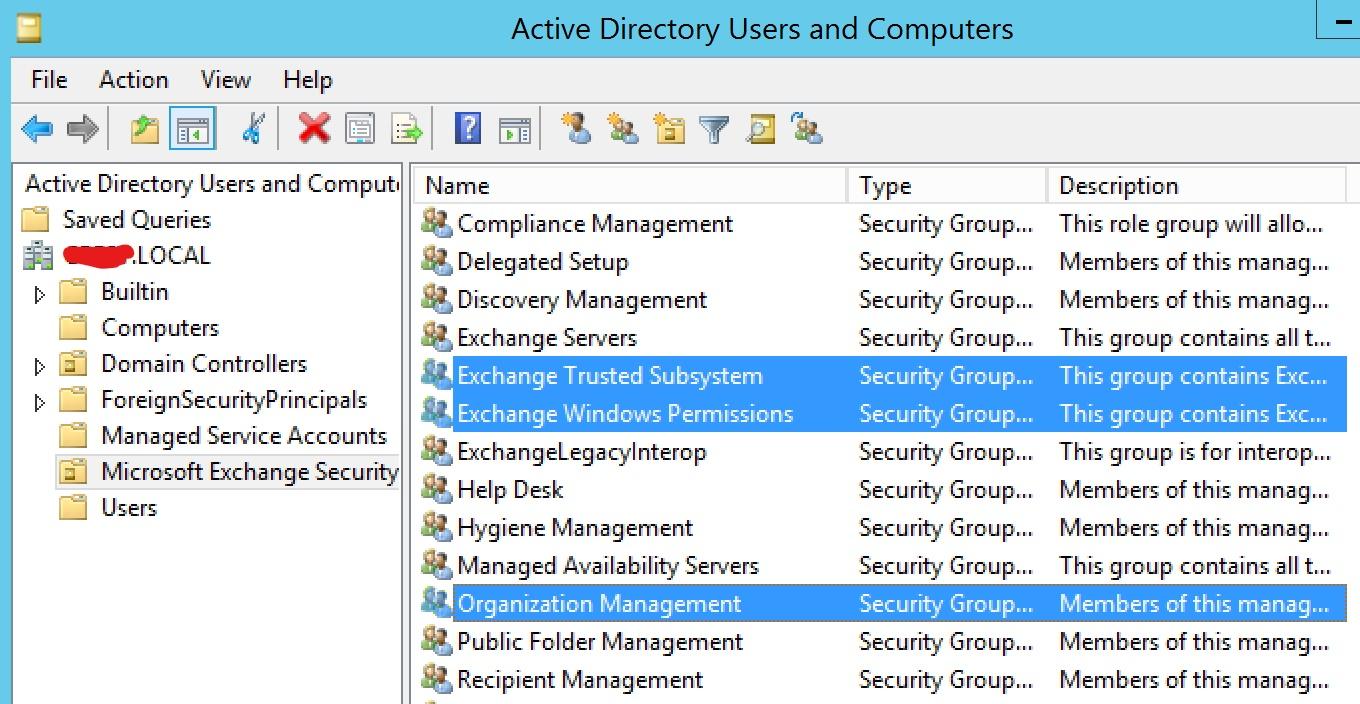Click the Create New Organizational Unit icon

click(x=668, y=128)
